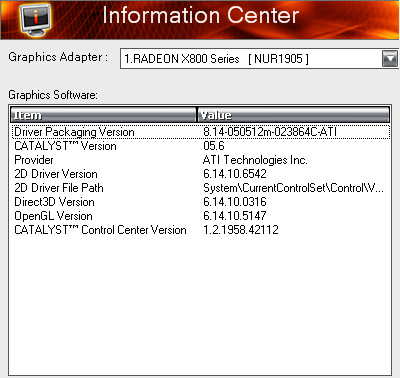Click the value 1.2.1958.42112
The height and width of the screenshot is (378, 400).
tap(241, 230)
